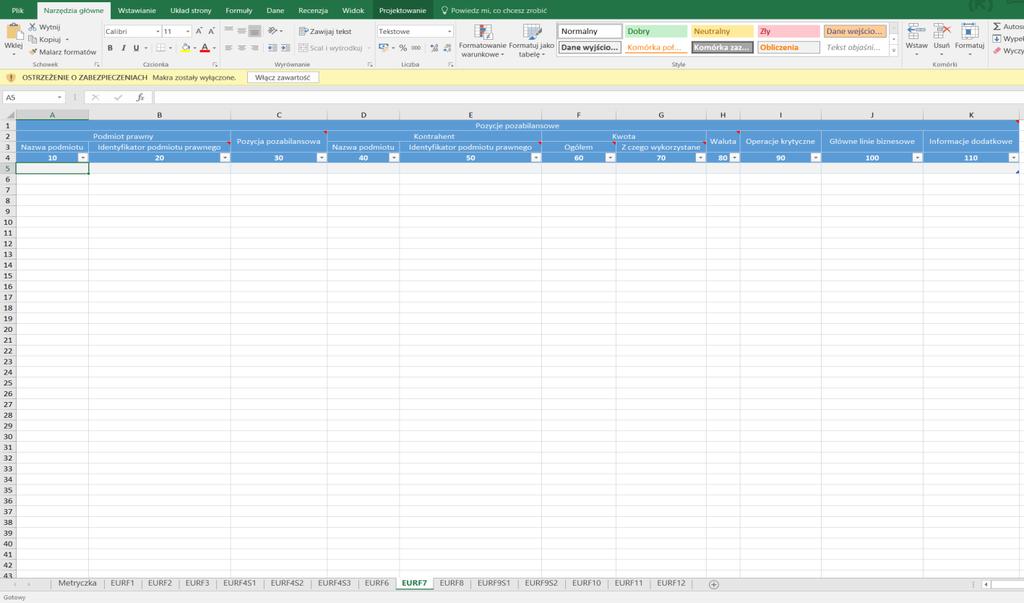Open filter dropdown for column 80
Viewport: 1024px width, 603px height.
[x=734, y=157]
